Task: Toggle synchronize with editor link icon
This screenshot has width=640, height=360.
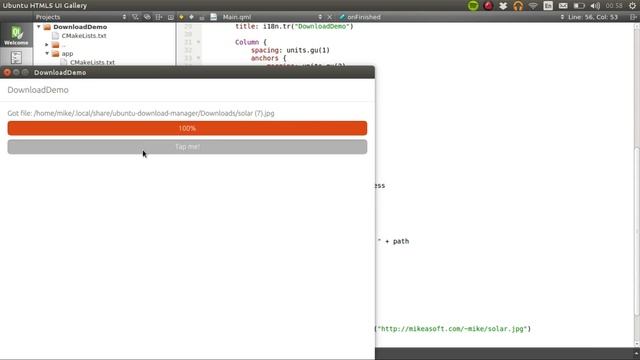Action: (147, 17)
